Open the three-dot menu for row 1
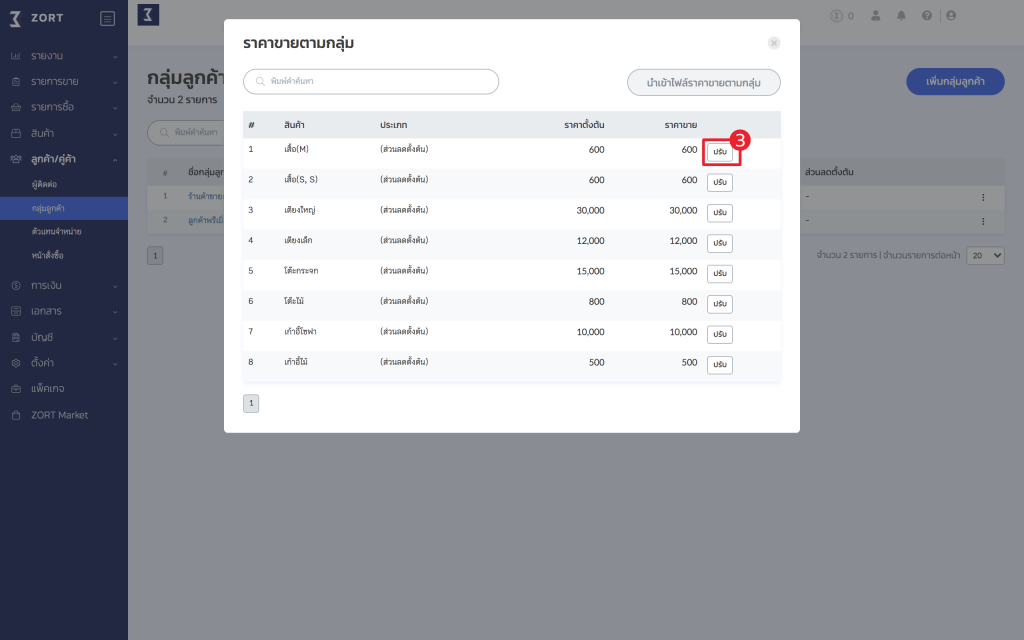 (x=983, y=197)
